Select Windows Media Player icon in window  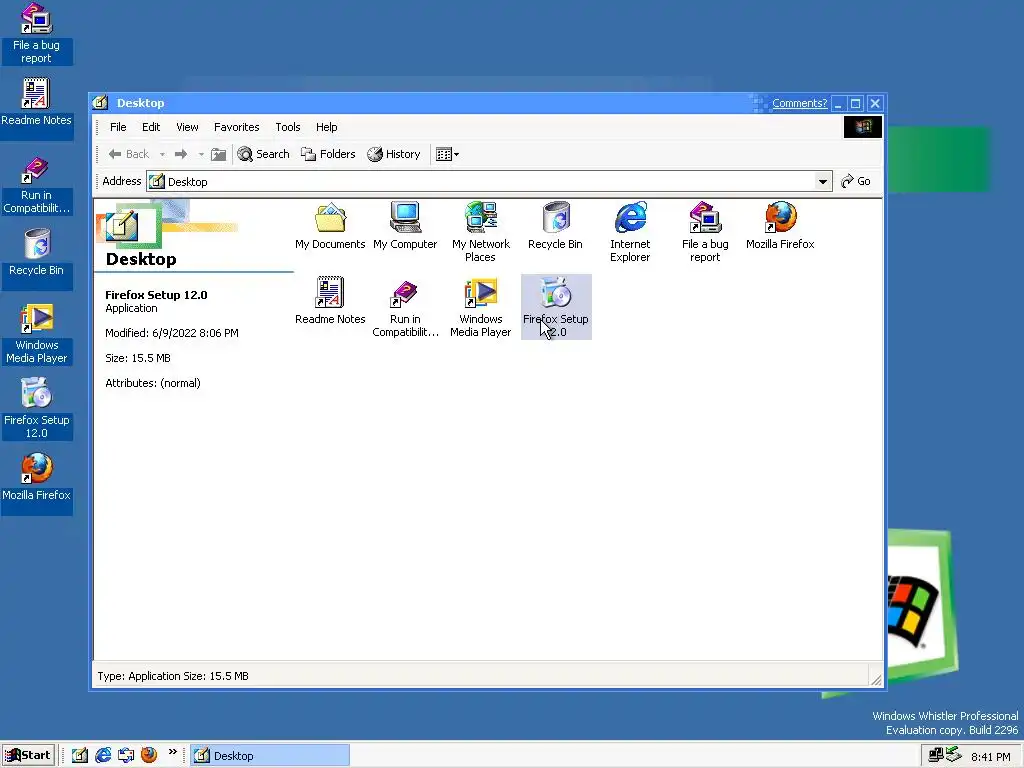pos(481,308)
